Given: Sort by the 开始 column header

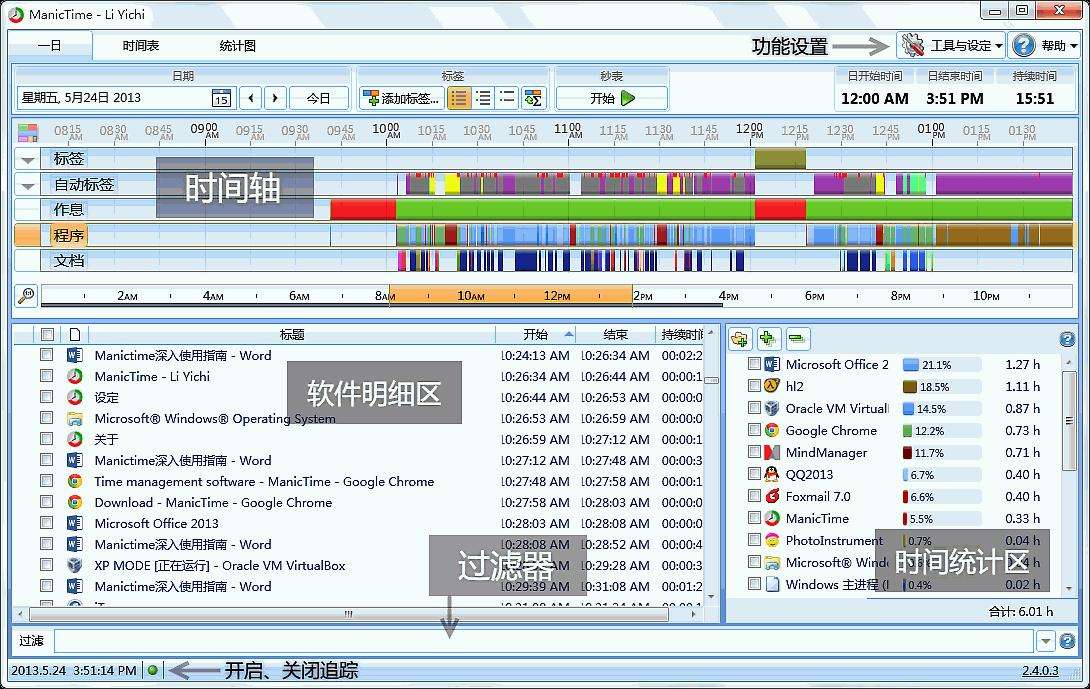Looking at the screenshot, I should tap(535, 334).
